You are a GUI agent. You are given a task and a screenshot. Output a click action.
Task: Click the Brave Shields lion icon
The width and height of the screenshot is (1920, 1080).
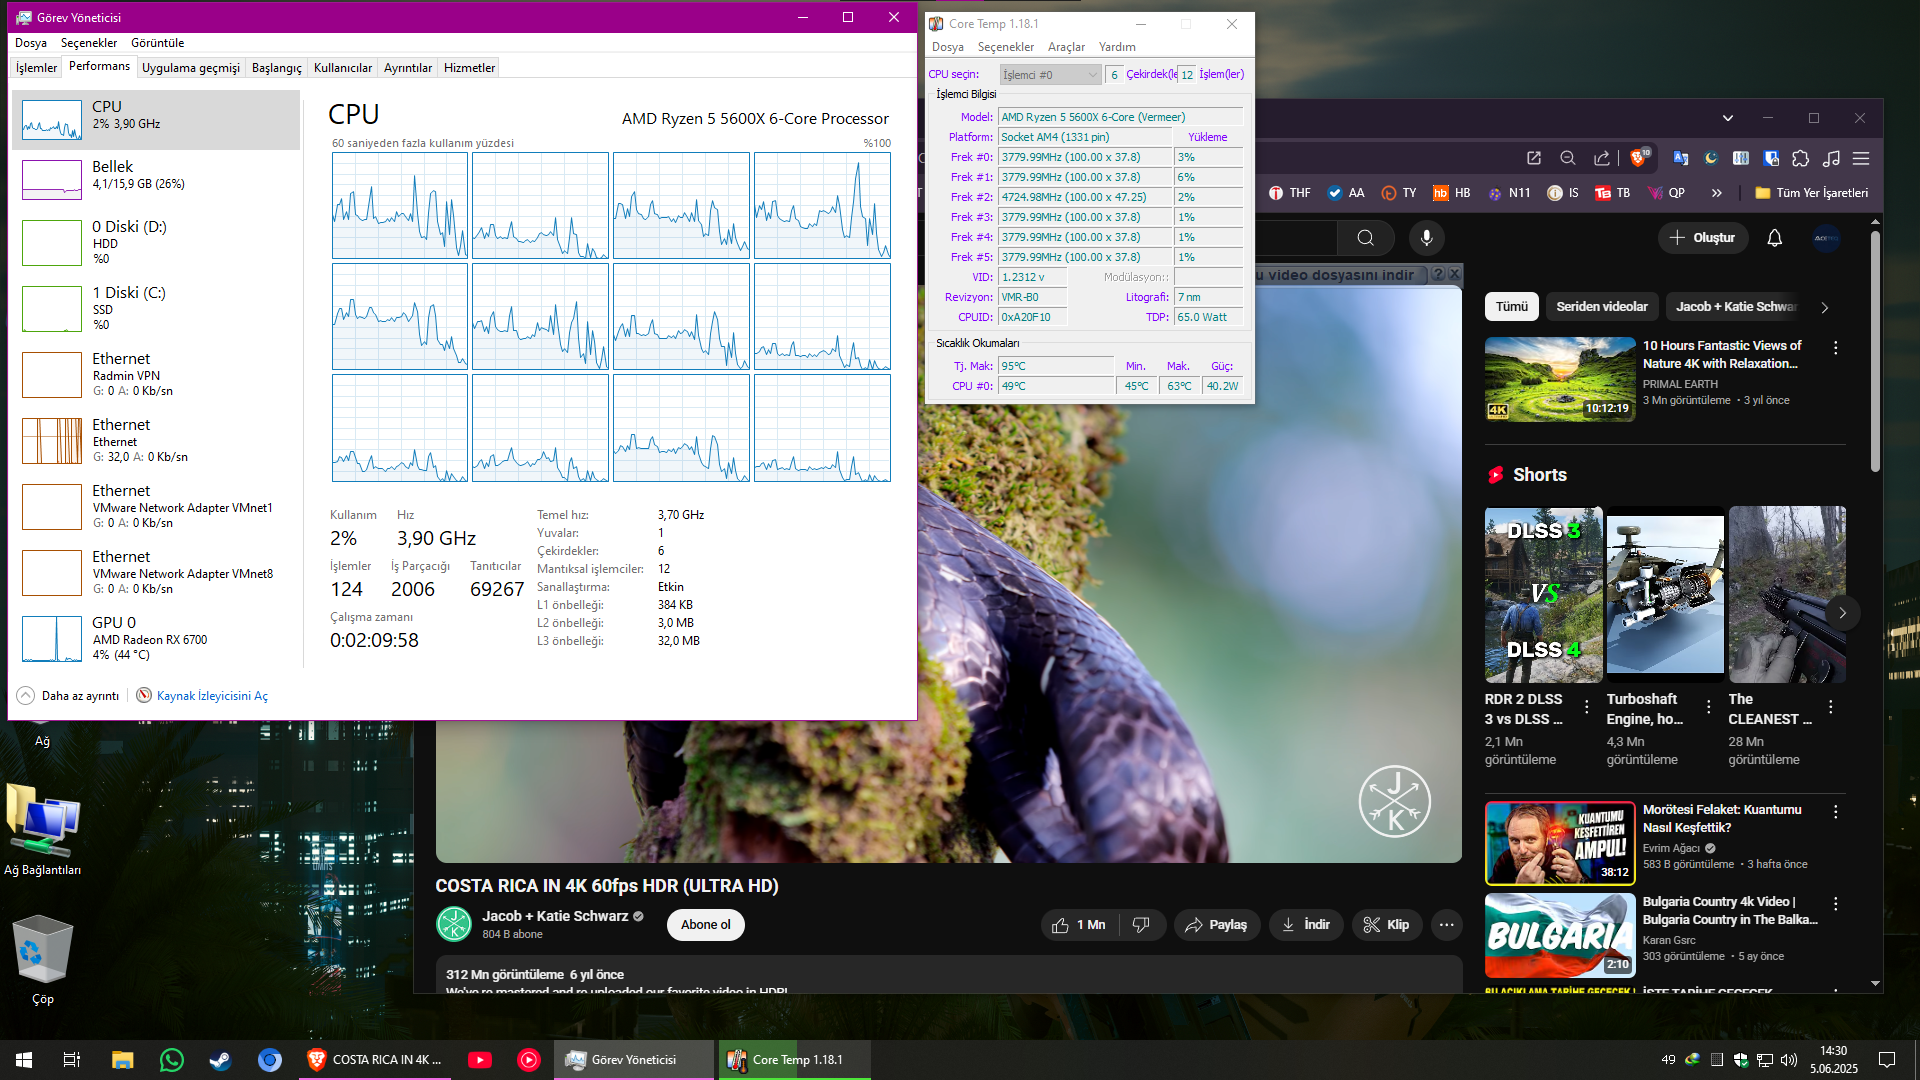pos(1638,158)
